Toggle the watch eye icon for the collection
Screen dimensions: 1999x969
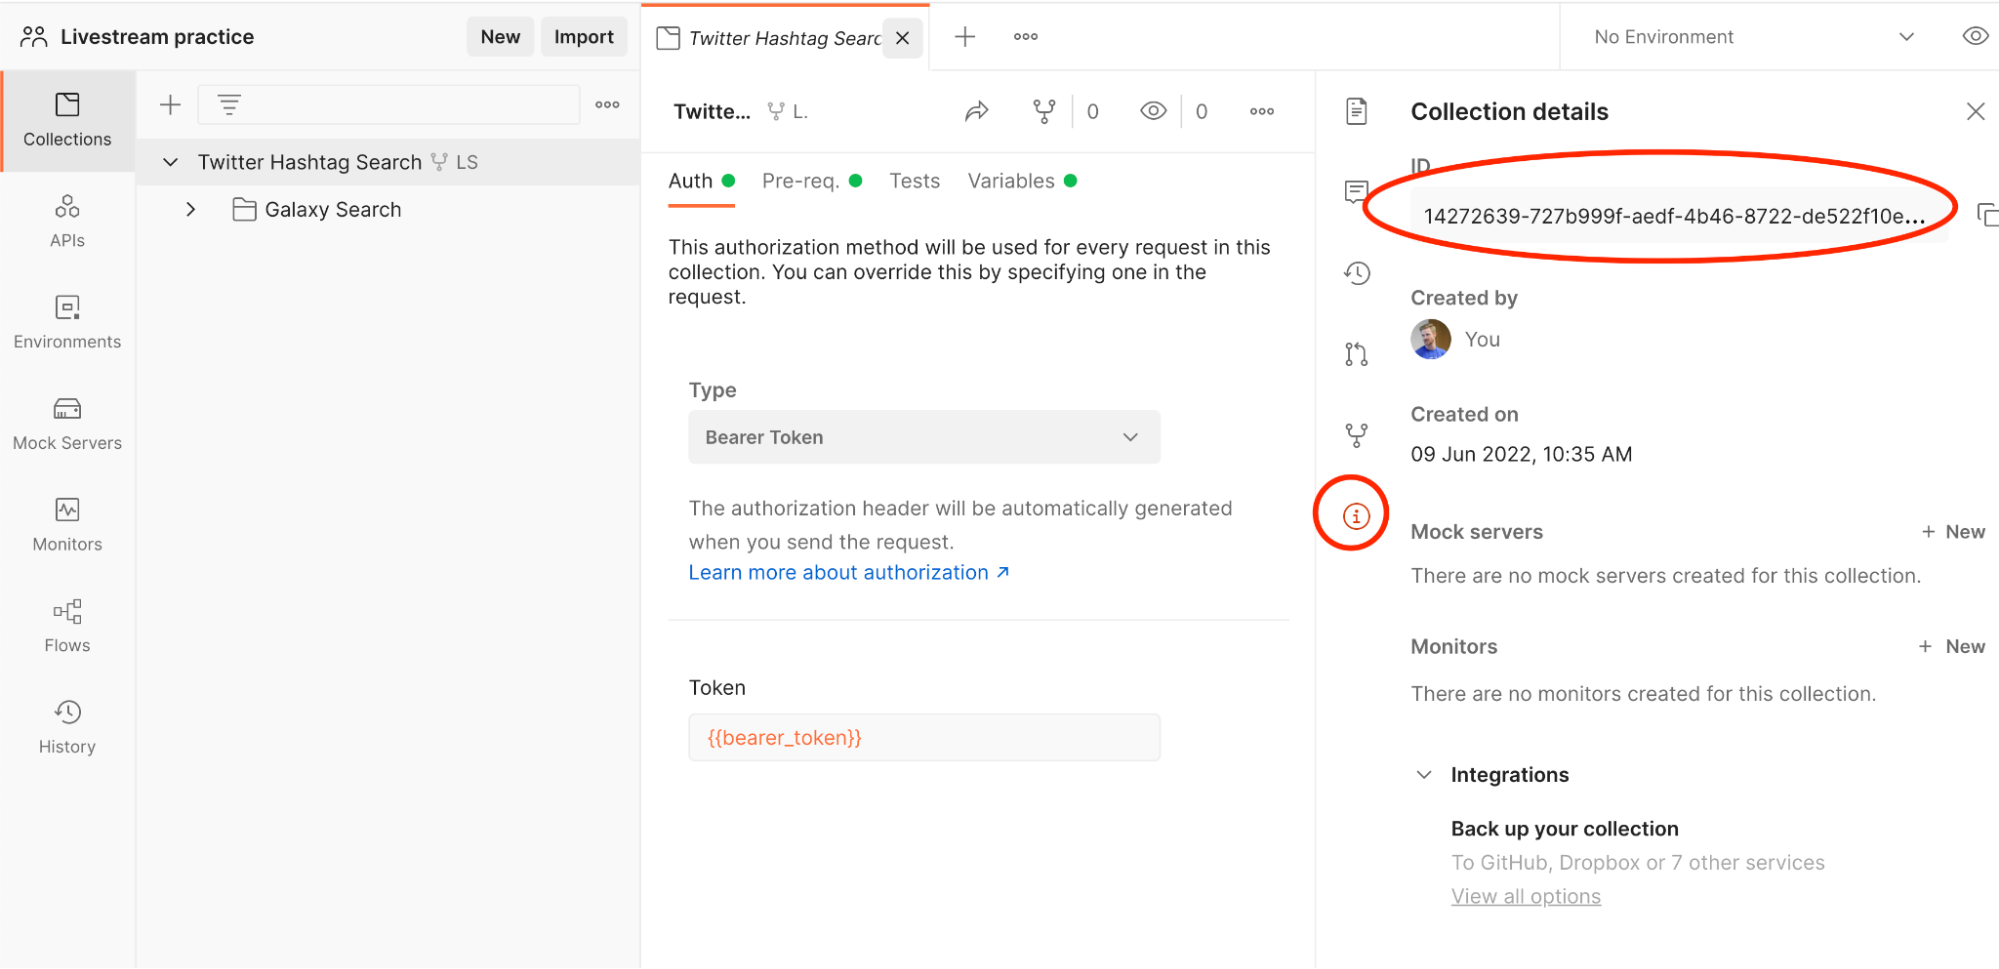coord(1153,111)
